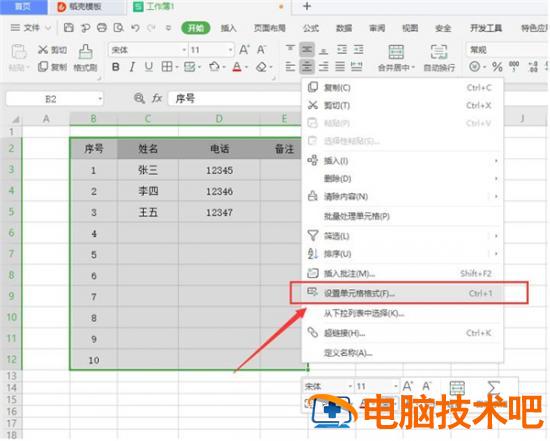The image size is (550, 441).
Task: Align text to the left
Action: (x=290, y=67)
